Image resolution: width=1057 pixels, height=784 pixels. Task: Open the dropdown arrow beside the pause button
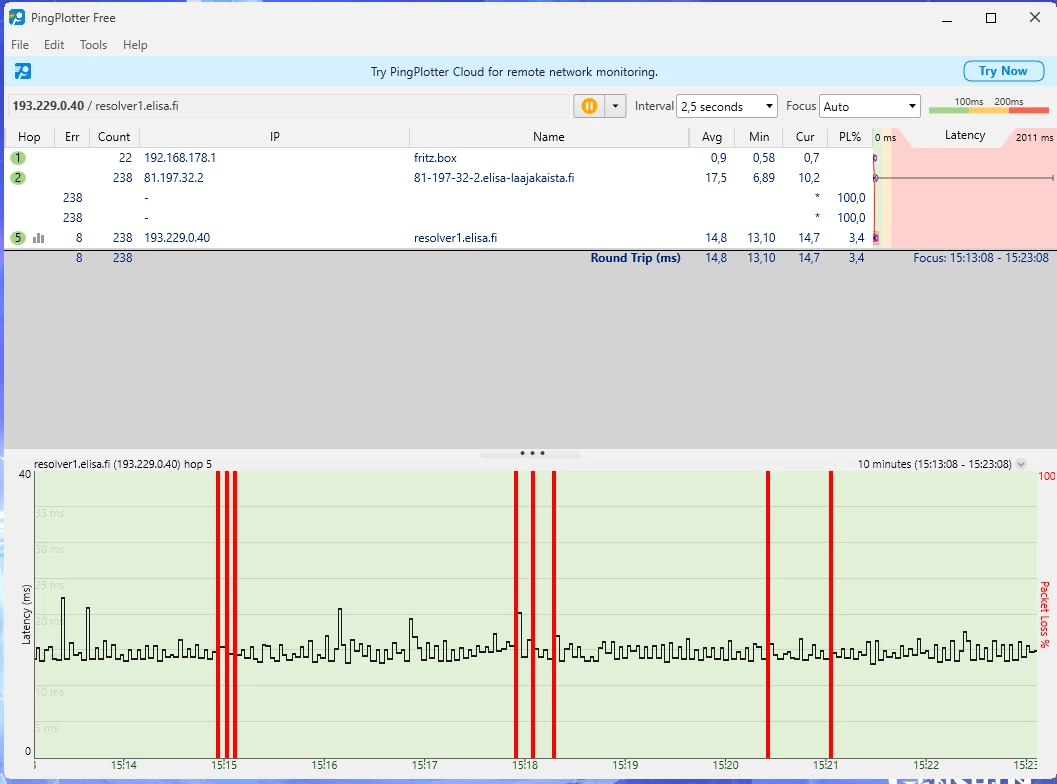[x=615, y=106]
